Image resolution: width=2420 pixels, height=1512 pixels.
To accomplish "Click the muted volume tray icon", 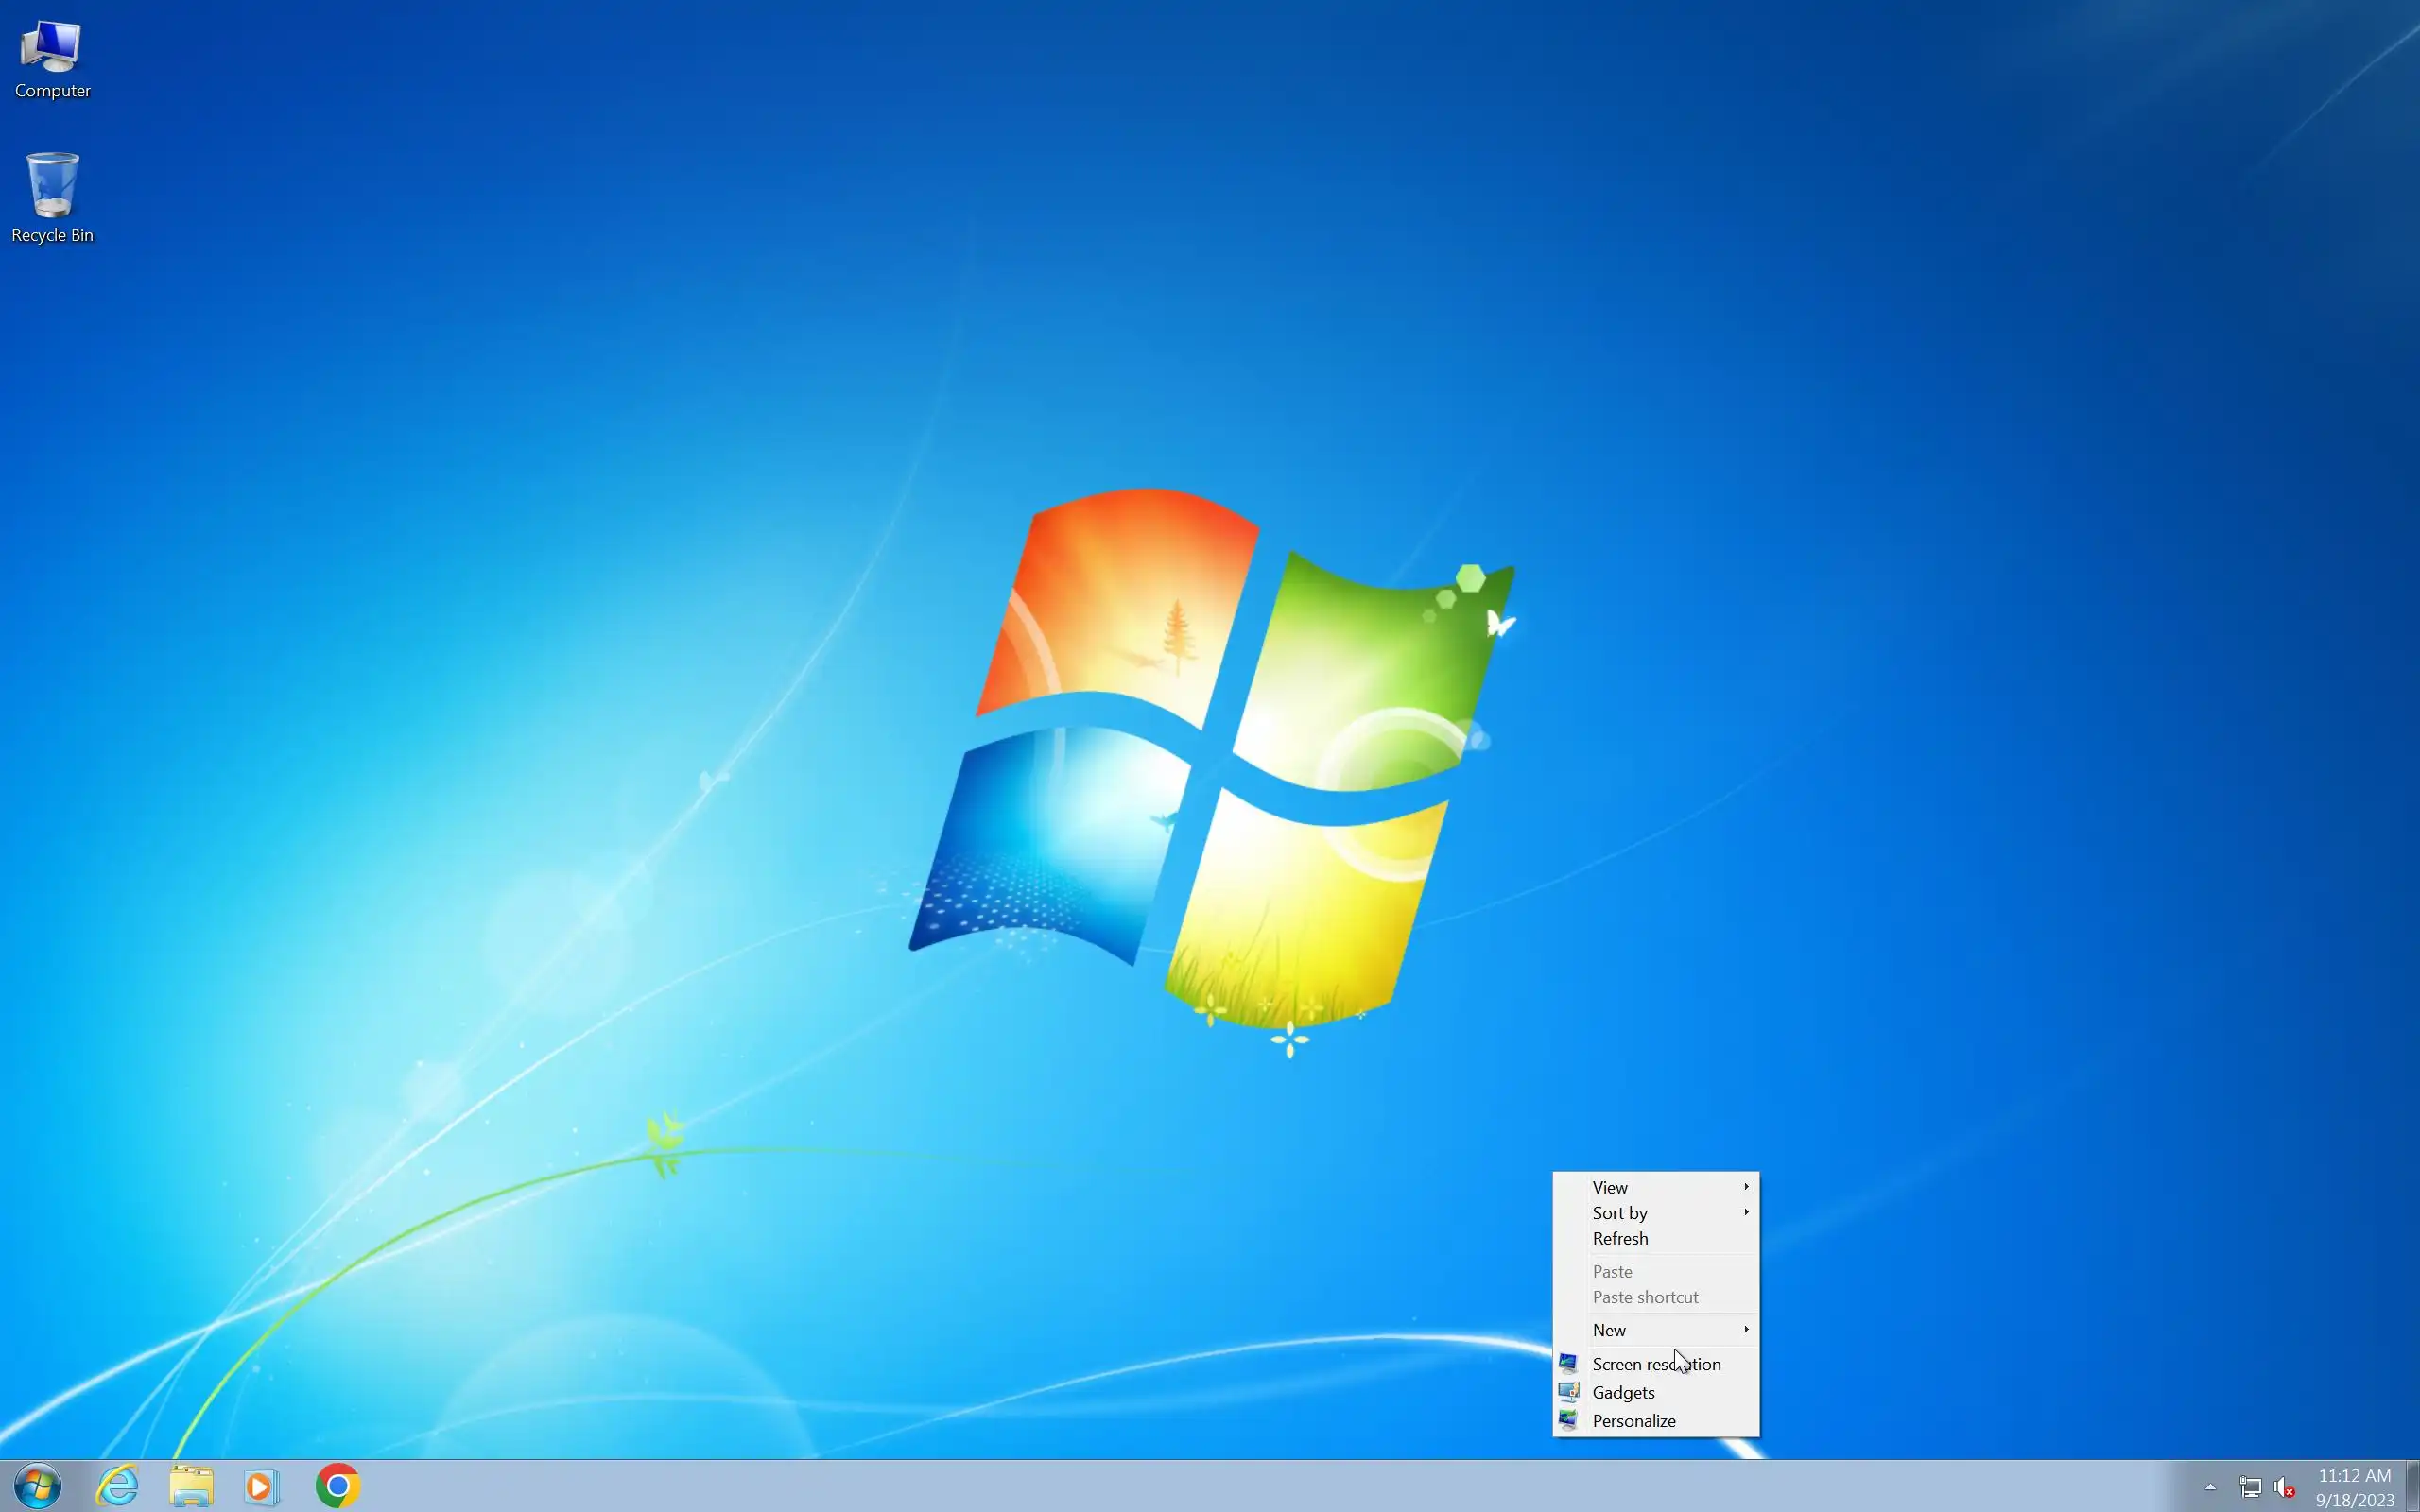I will [x=2284, y=1487].
